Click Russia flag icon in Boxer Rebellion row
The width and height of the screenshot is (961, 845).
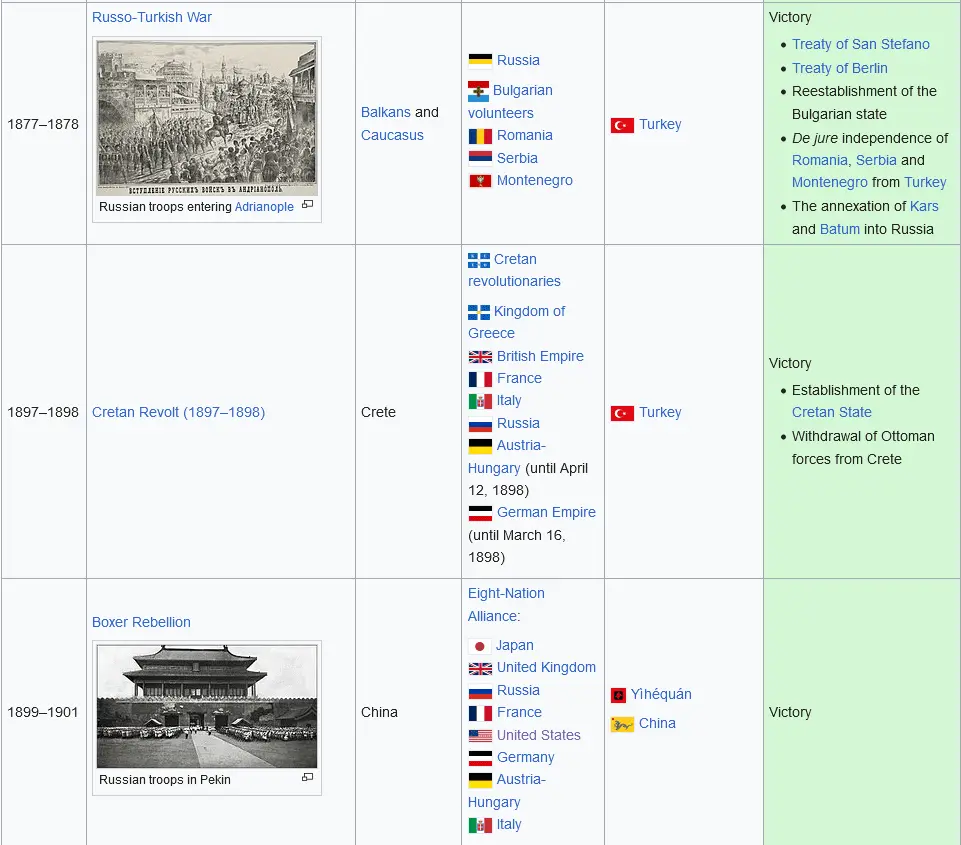coord(480,691)
